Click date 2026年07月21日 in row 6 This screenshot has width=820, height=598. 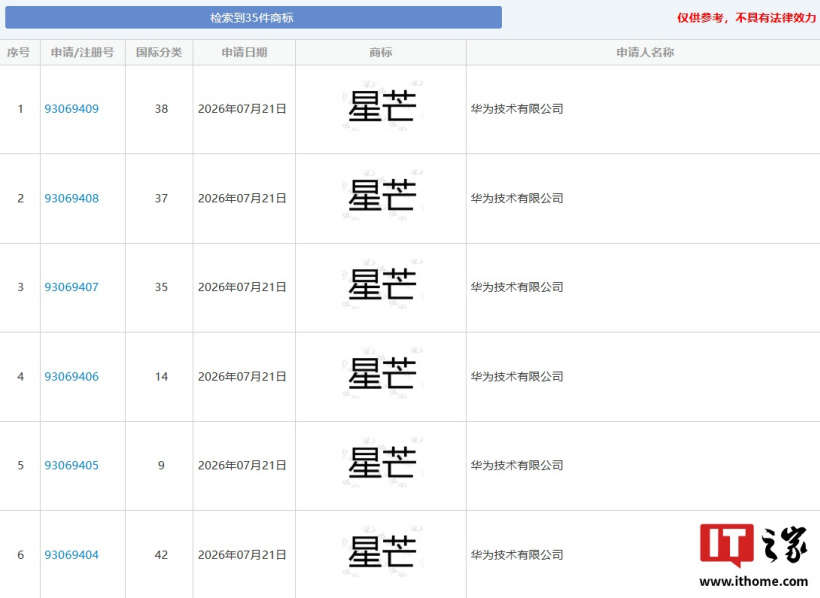(242, 555)
